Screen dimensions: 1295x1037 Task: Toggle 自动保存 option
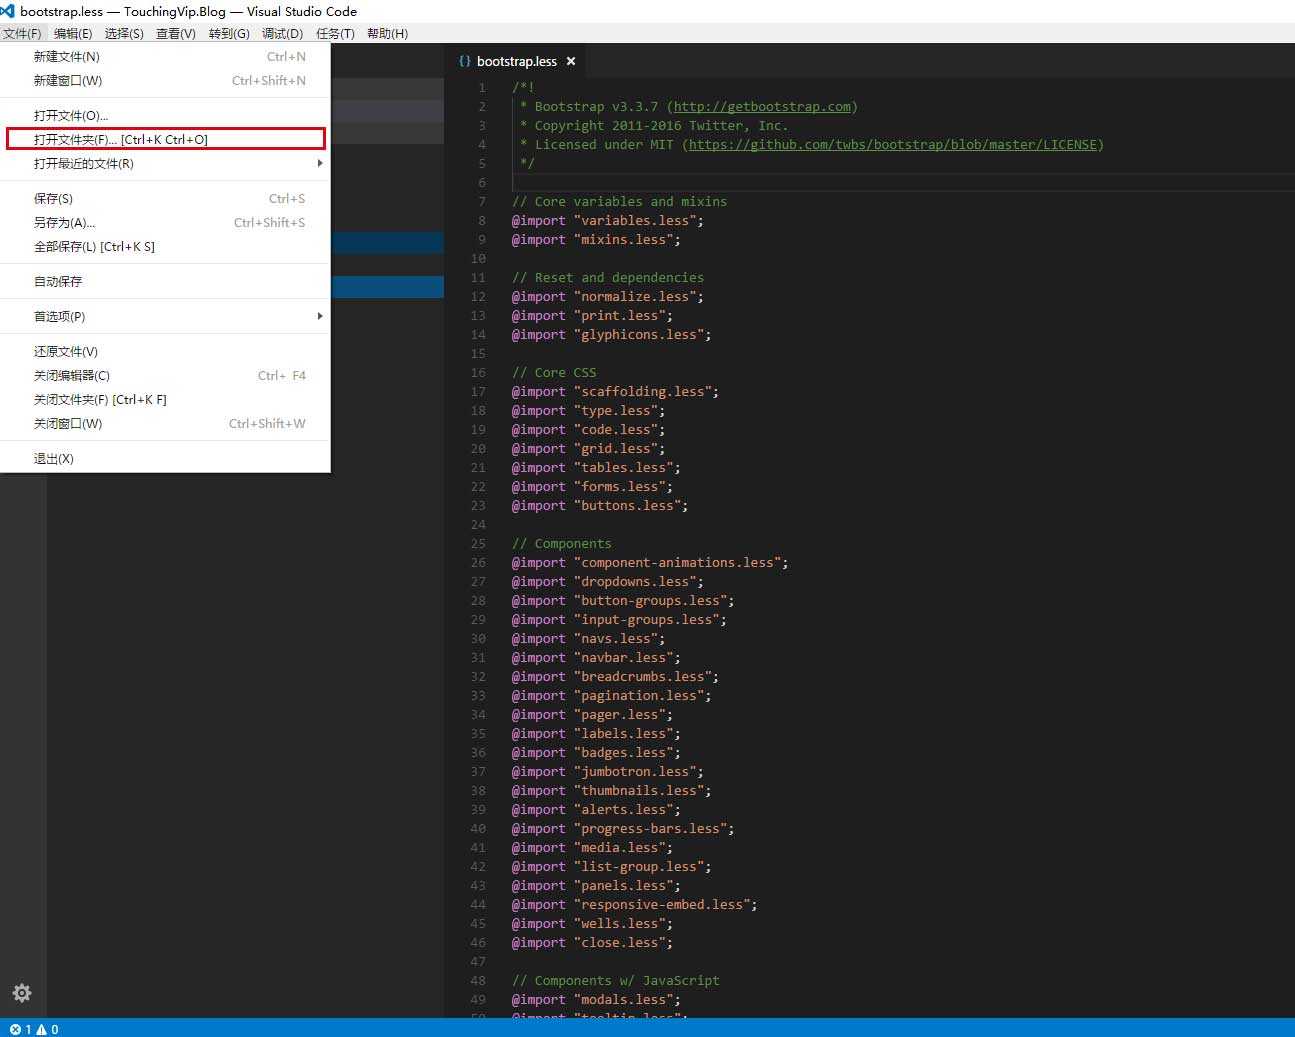click(165, 282)
